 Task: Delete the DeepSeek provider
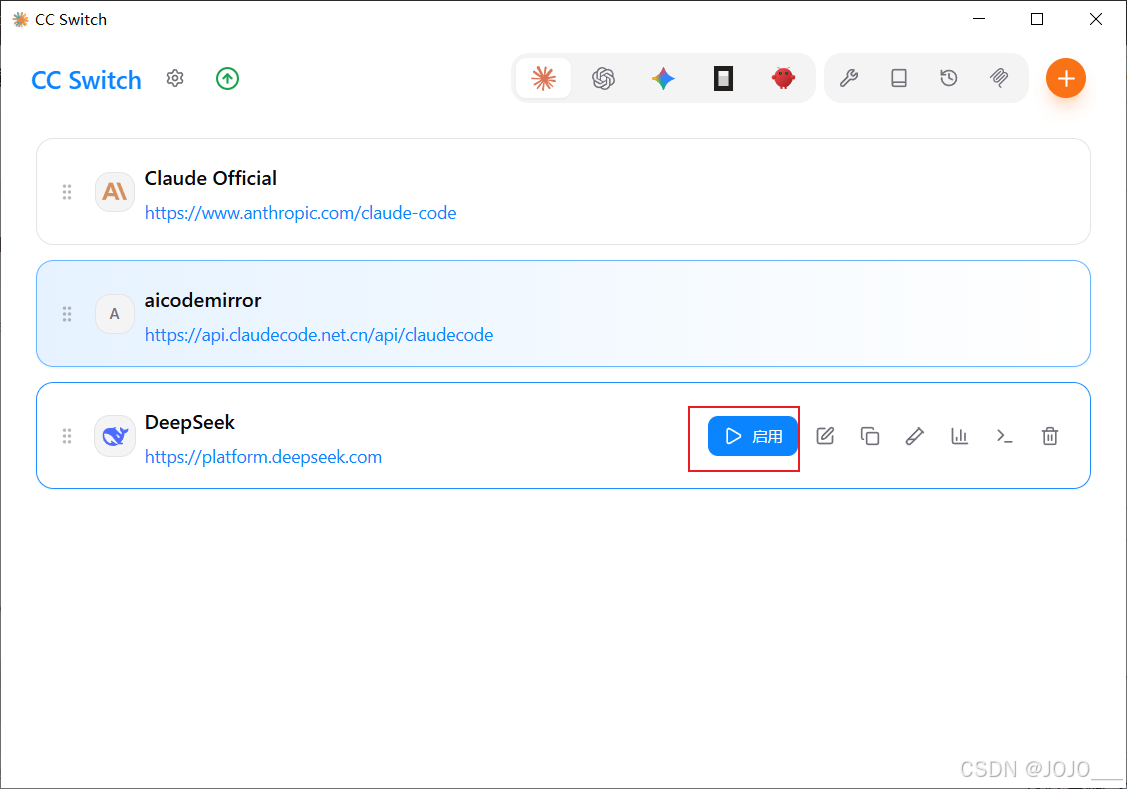[x=1049, y=436]
